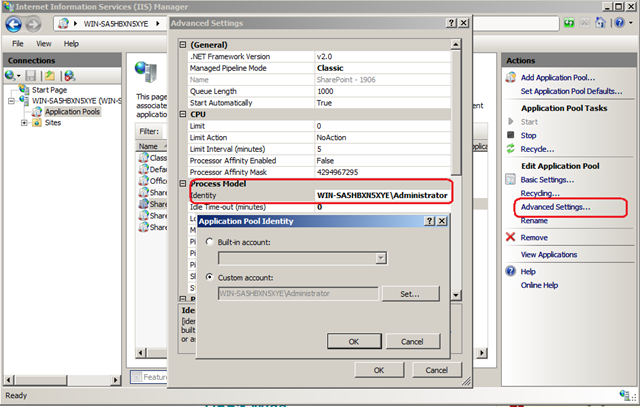Open the Help menu
This screenshot has height=407, width=640.
71,44
